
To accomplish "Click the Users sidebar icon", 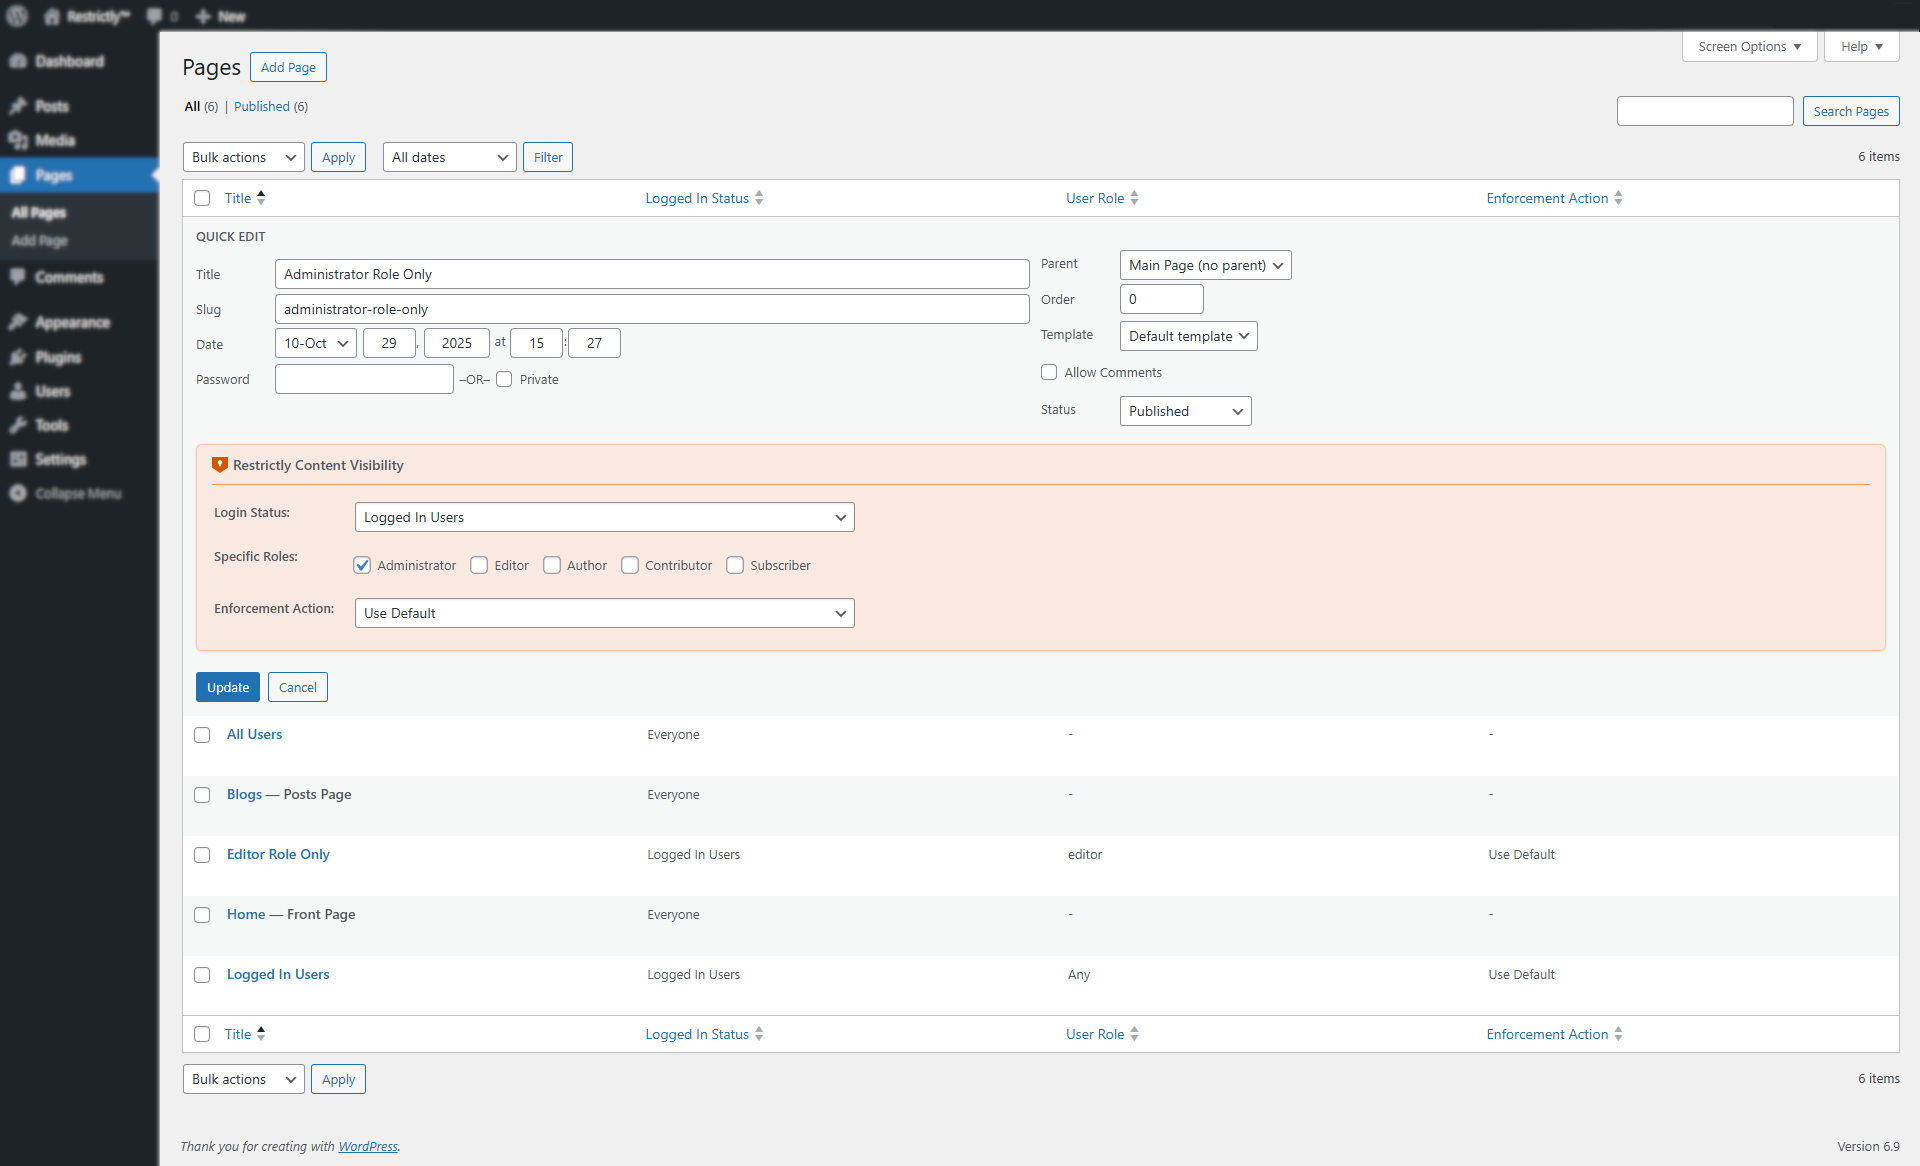I will (18, 391).
